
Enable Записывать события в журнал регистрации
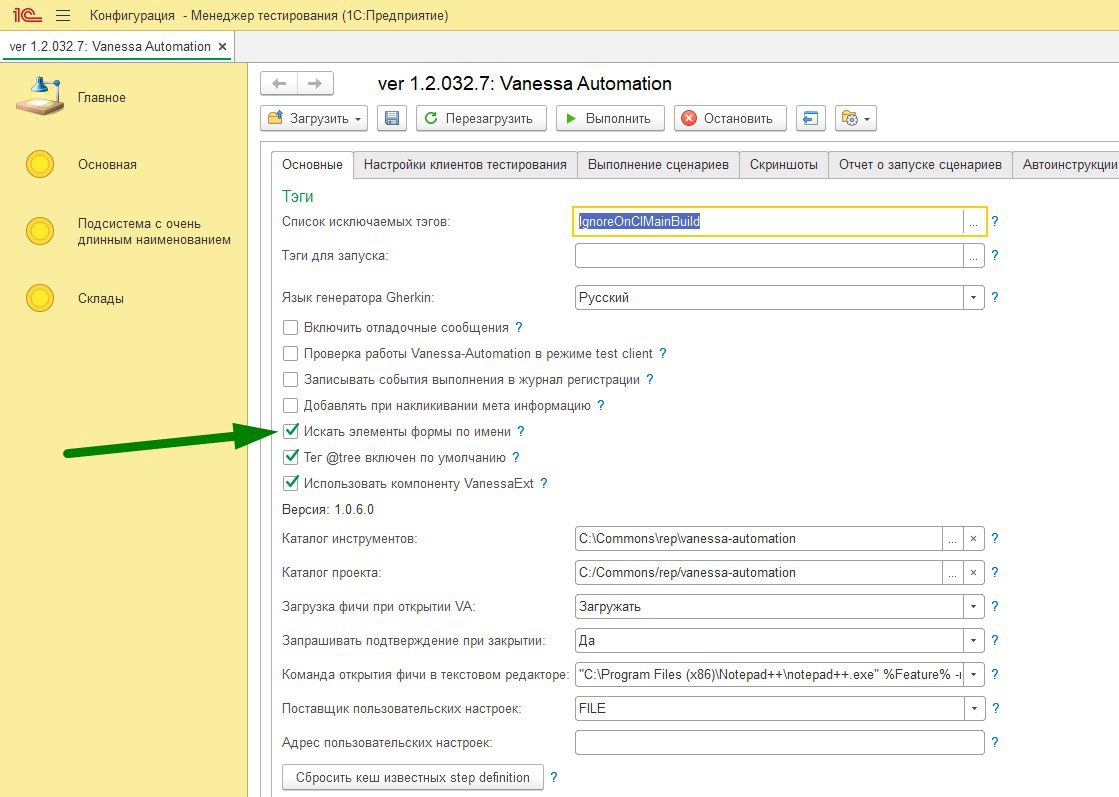[290, 380]
